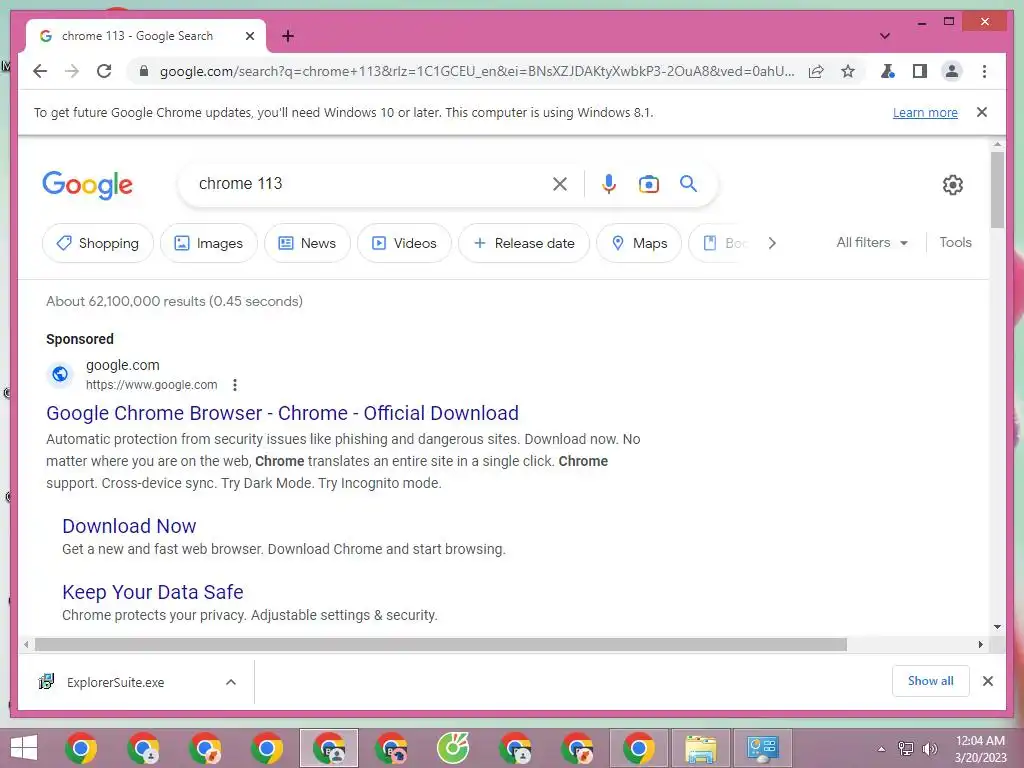The width and height of the screenshot is (1024, 768).
Task: Click the horizontal scrollbar thumb
Action: 441,645
